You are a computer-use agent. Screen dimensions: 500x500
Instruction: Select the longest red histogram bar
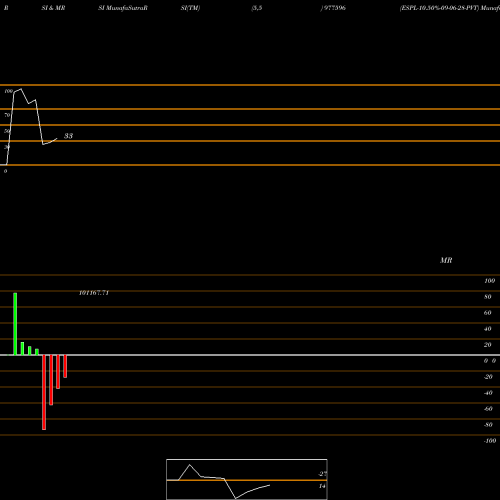[x=44, y=392]
